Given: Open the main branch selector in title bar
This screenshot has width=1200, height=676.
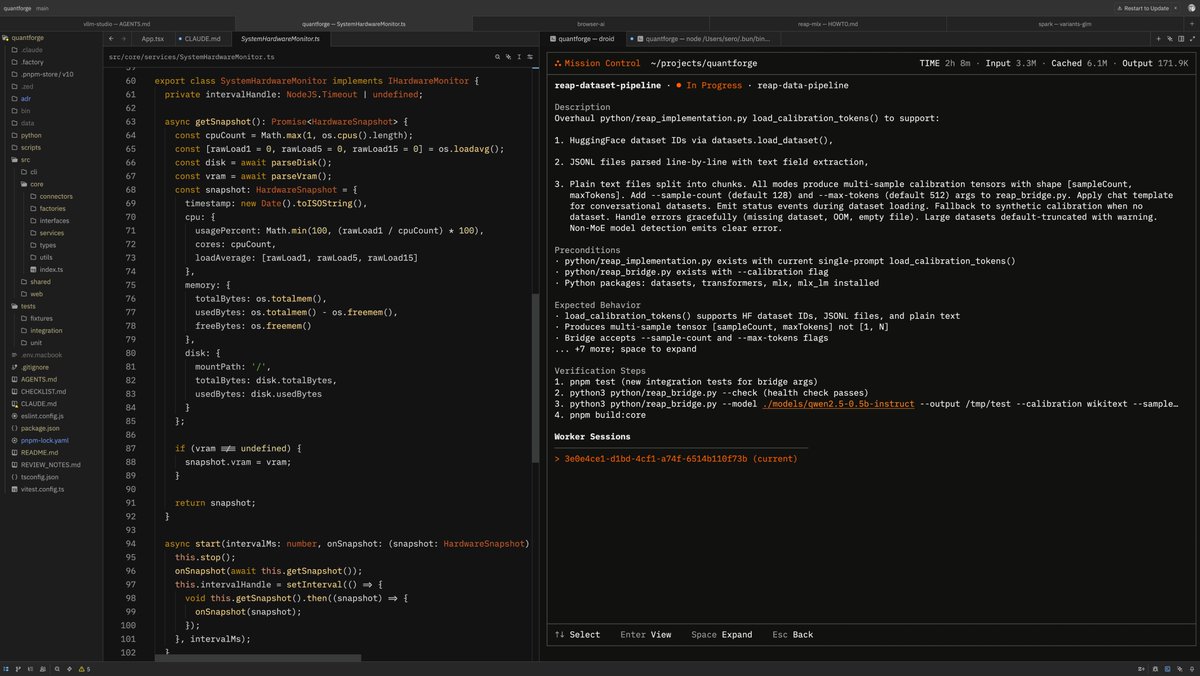Looking at the screenshot, I should tap(43, 7).
